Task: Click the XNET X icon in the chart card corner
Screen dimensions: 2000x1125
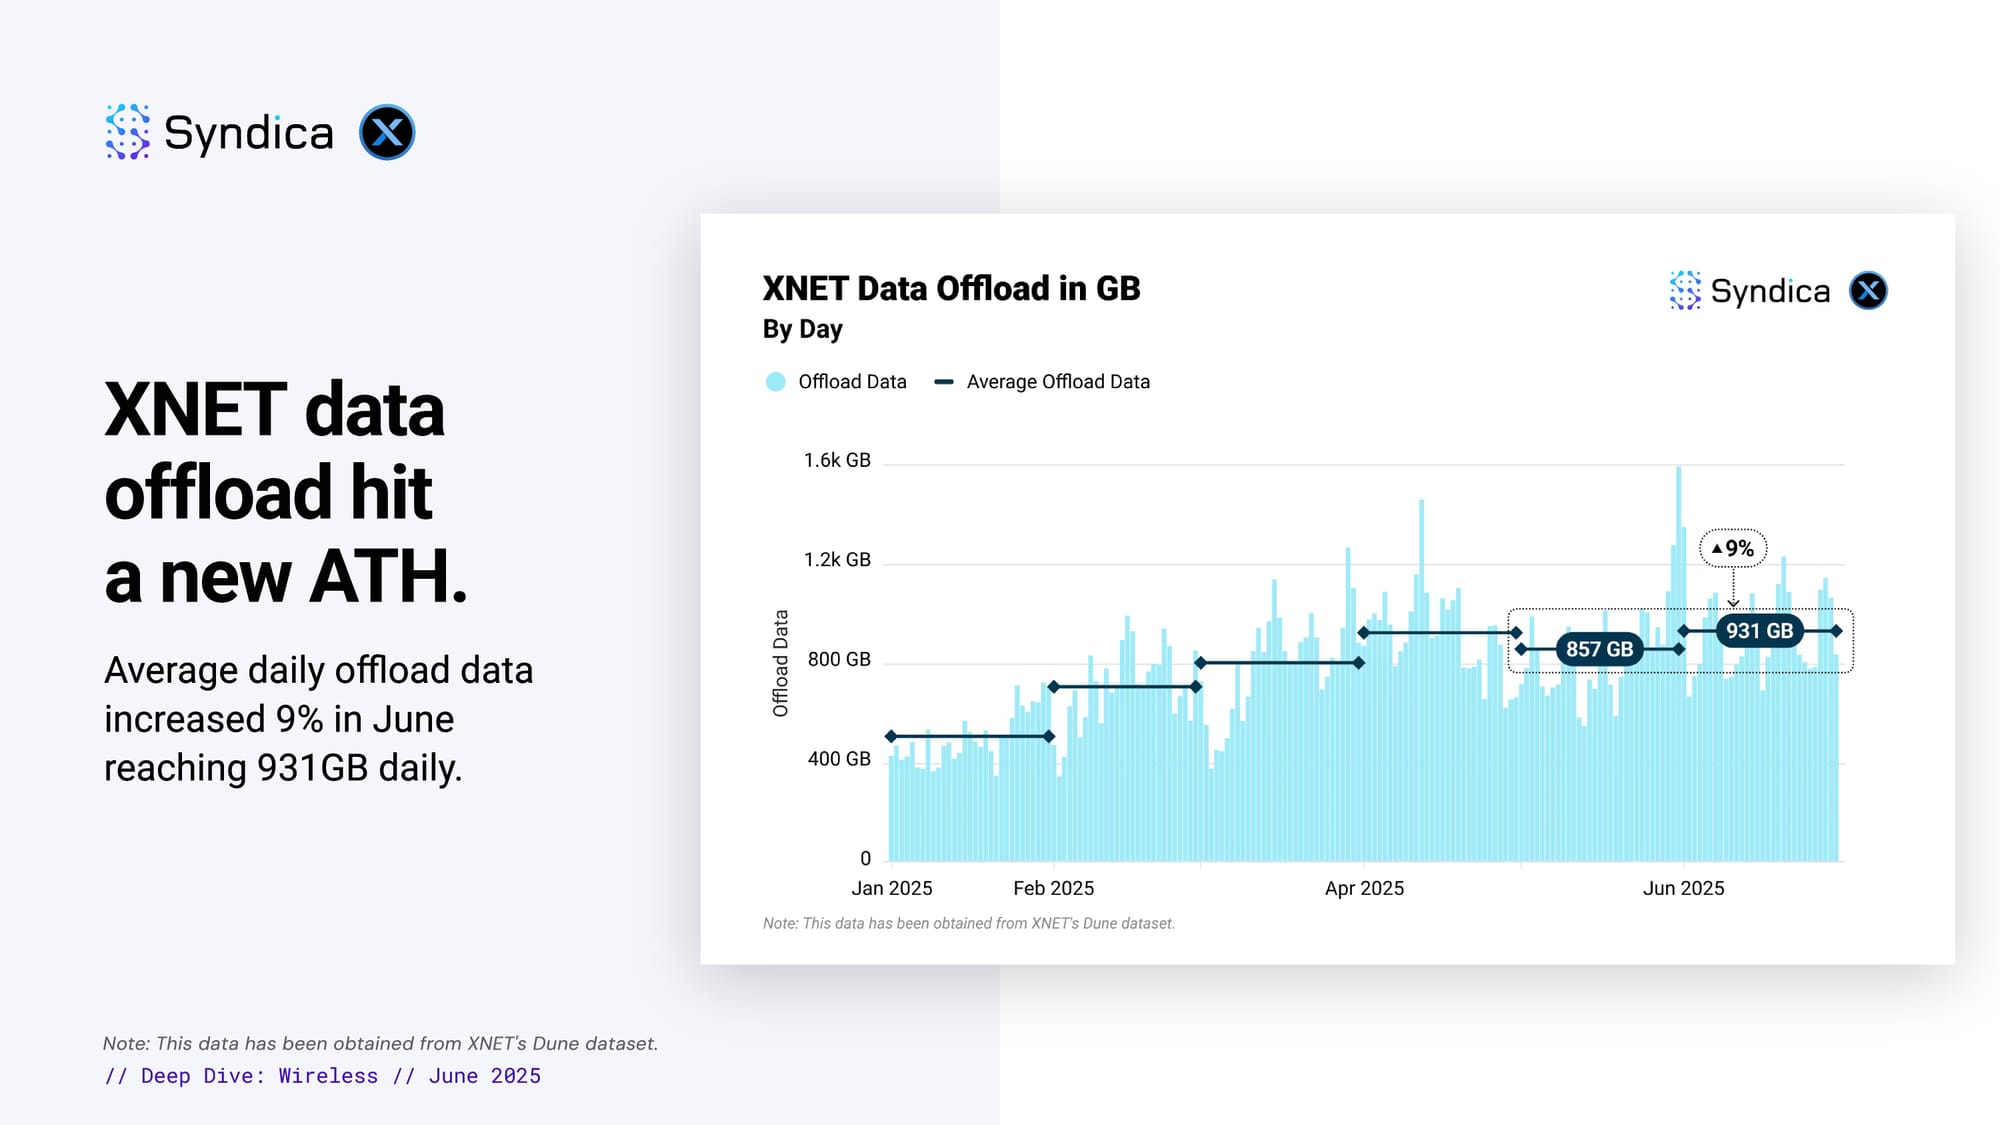Action: pyautogui.click(x=1868, y=291)
